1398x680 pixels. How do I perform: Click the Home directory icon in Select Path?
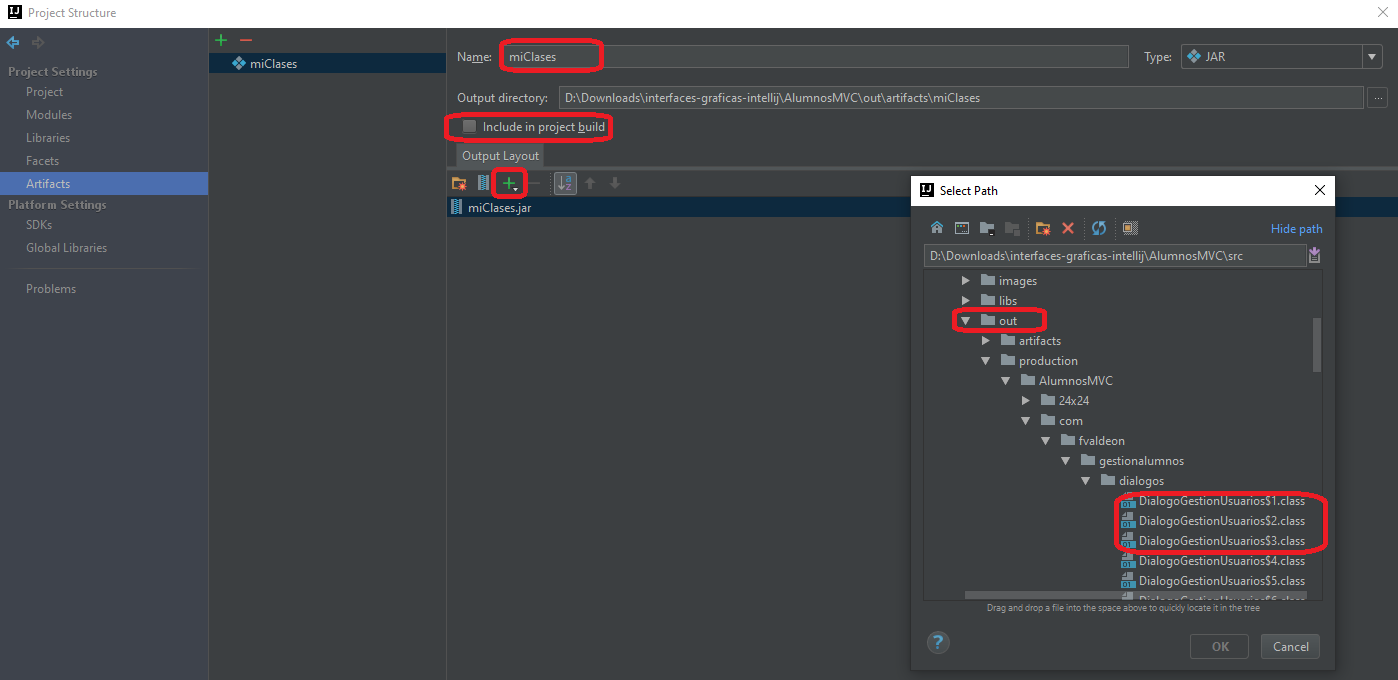[x=937, y=228]
